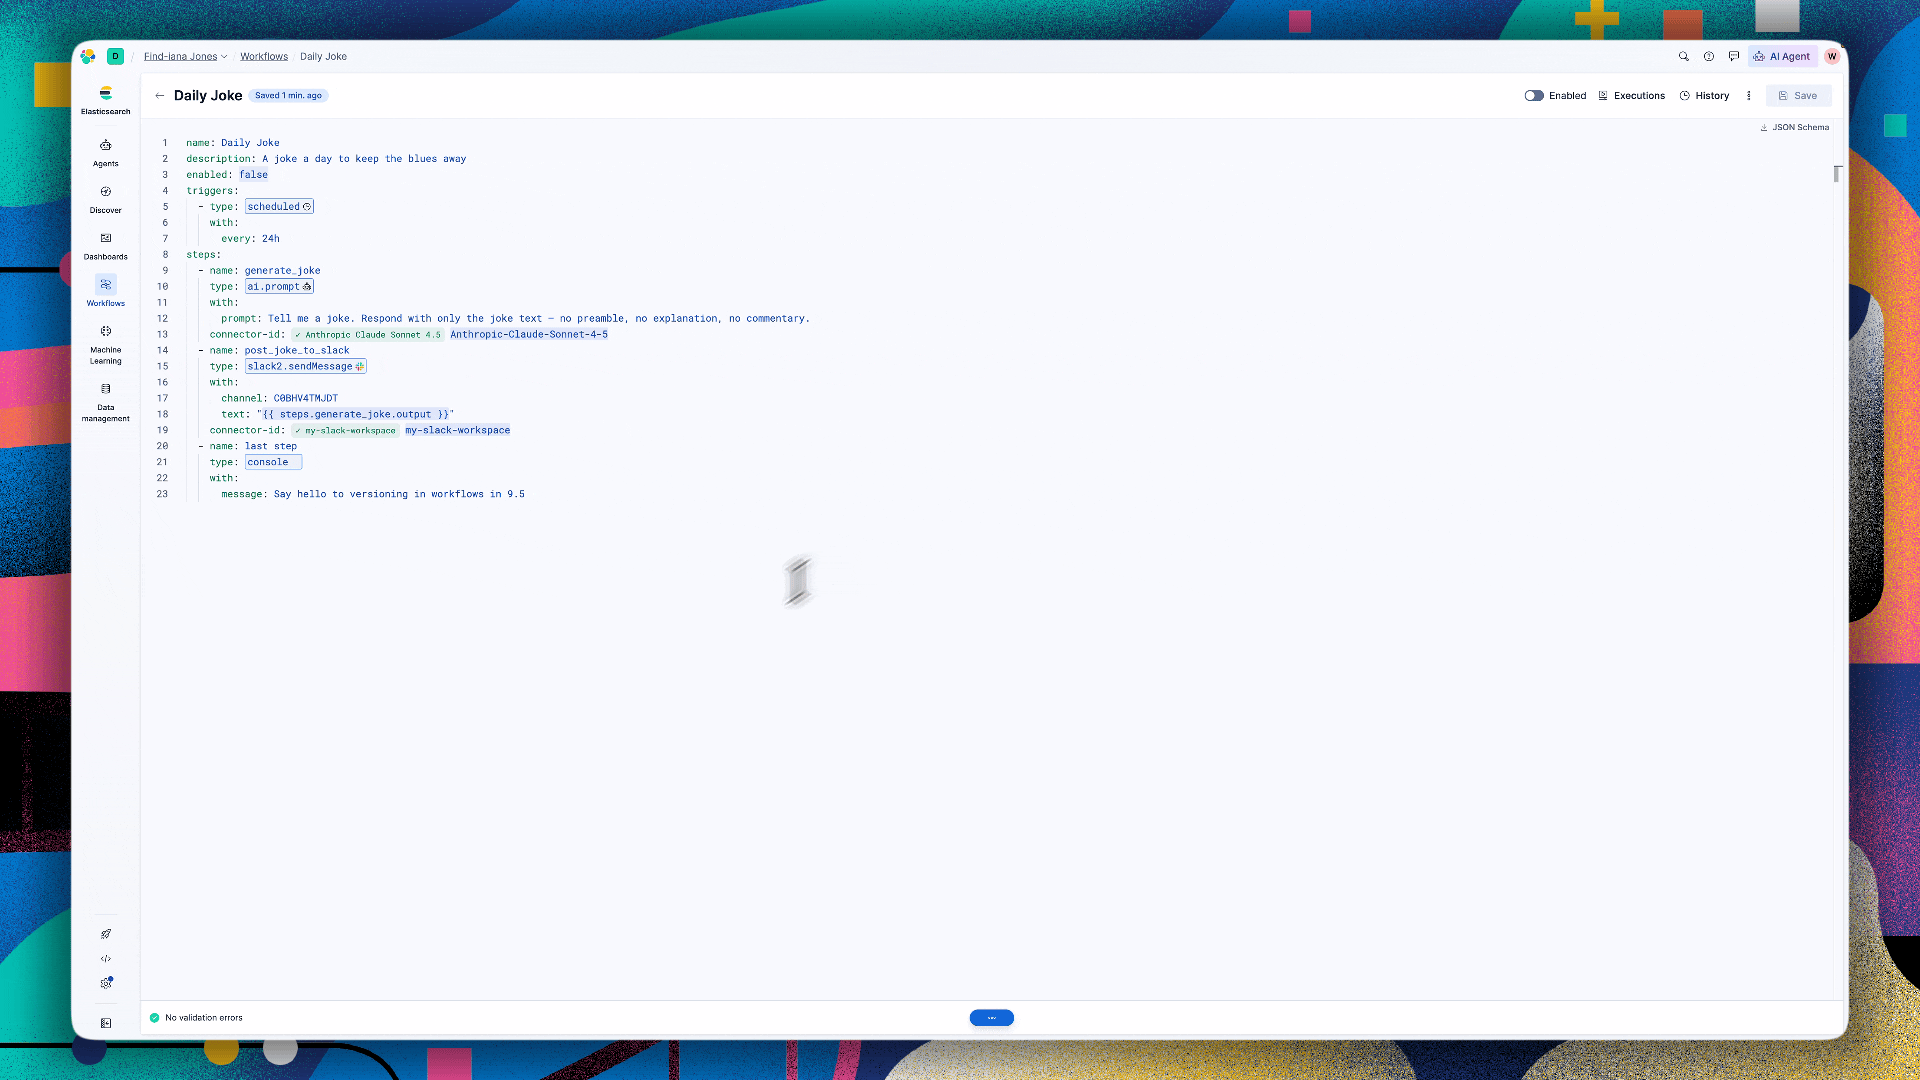Click line number 23 in the gutter
Screen dimensions: 1920x1080
(162, 494)
